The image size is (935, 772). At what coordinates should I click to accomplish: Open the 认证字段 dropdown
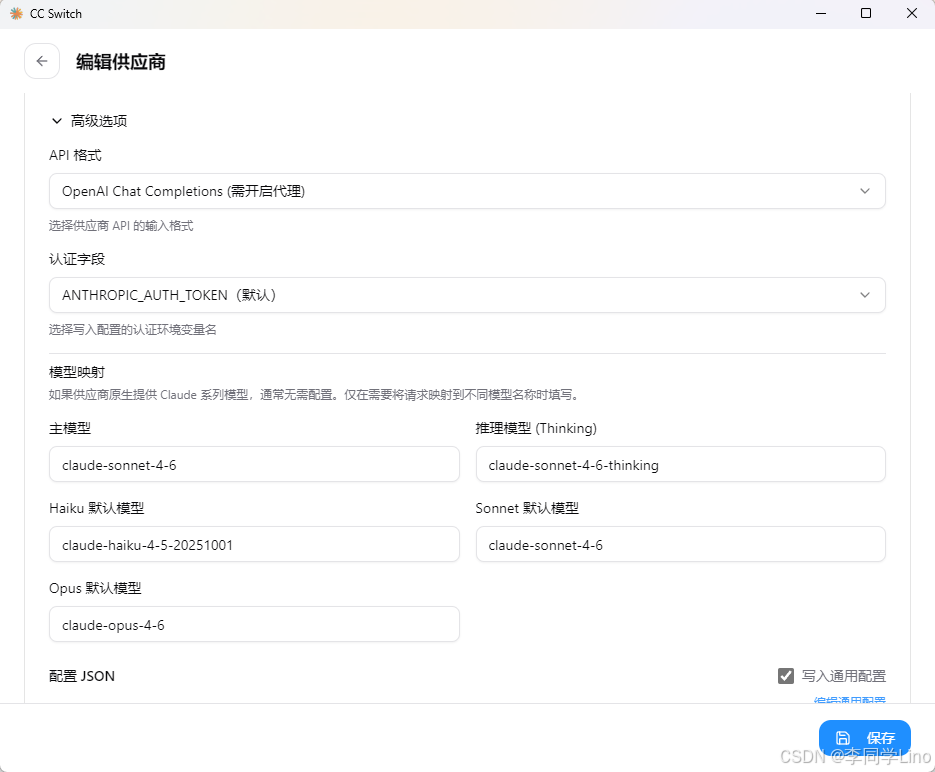[x=467, y=295]
